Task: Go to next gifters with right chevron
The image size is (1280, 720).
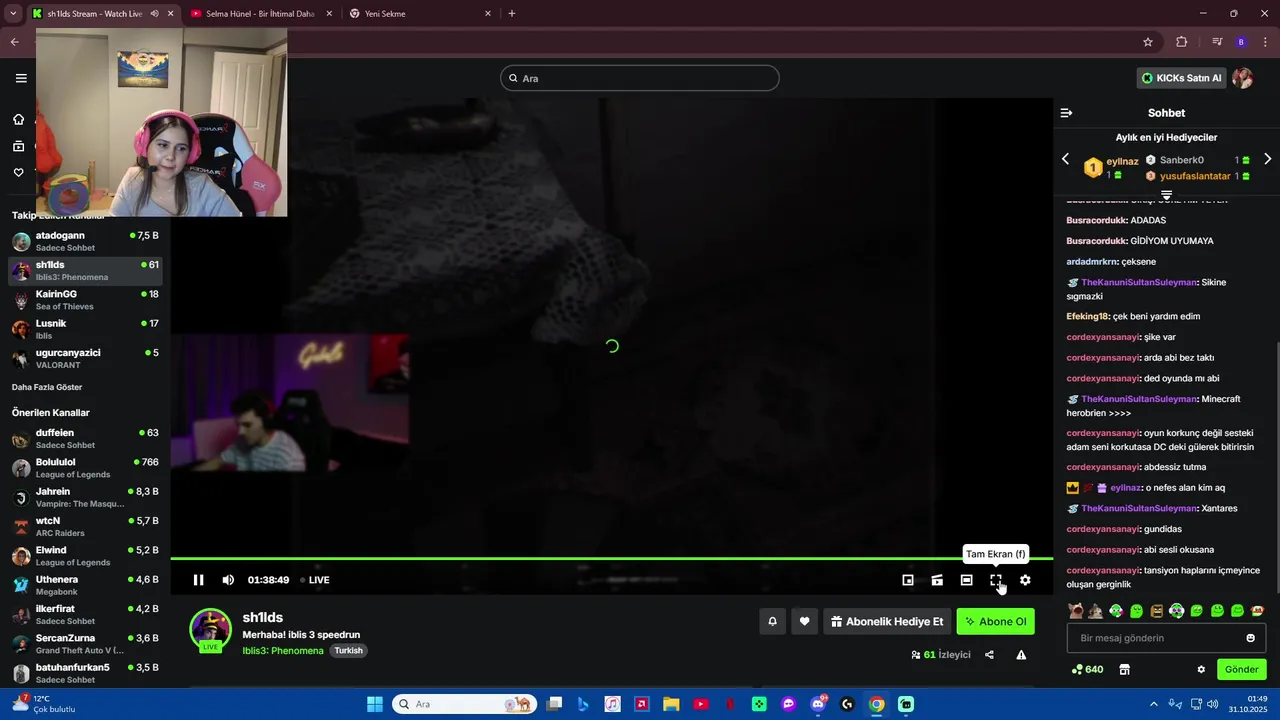Action: coord(1268,159)
